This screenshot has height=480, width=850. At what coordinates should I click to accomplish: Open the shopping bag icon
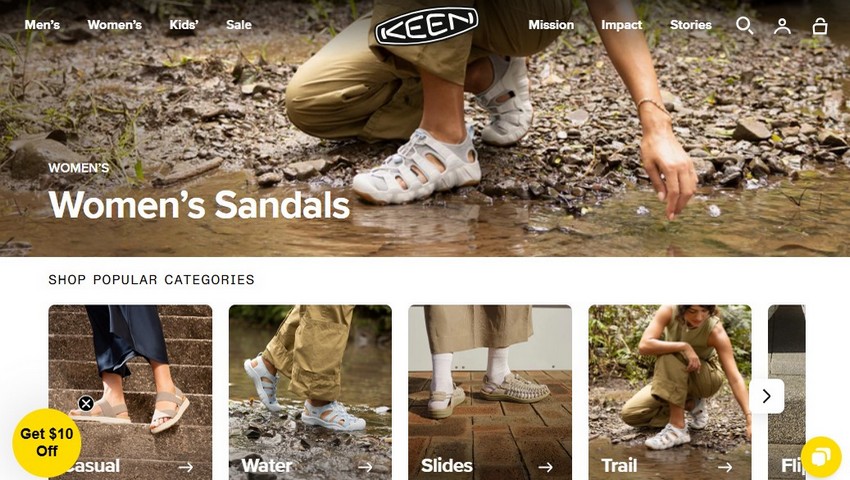(820, 25)
